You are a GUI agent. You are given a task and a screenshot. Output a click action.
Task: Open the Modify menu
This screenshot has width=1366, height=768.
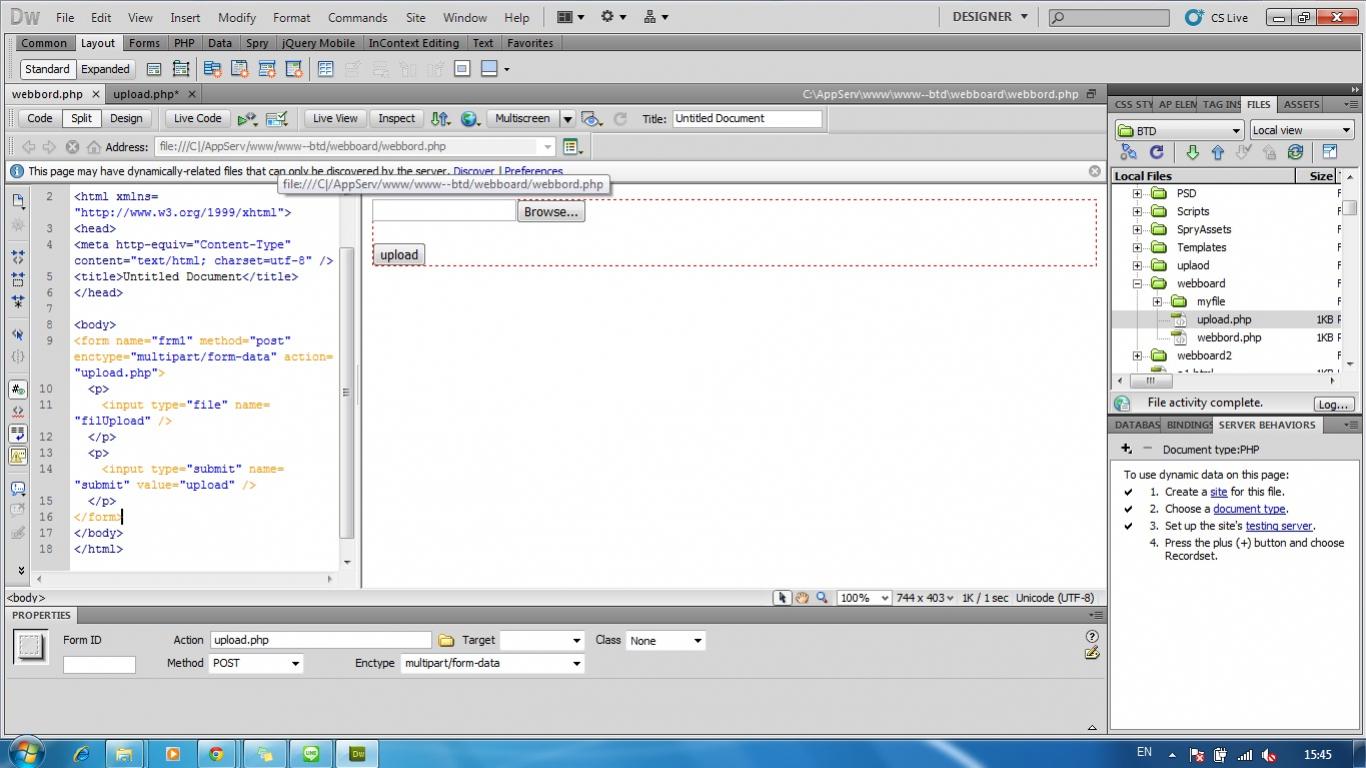[x=237, y=17]
